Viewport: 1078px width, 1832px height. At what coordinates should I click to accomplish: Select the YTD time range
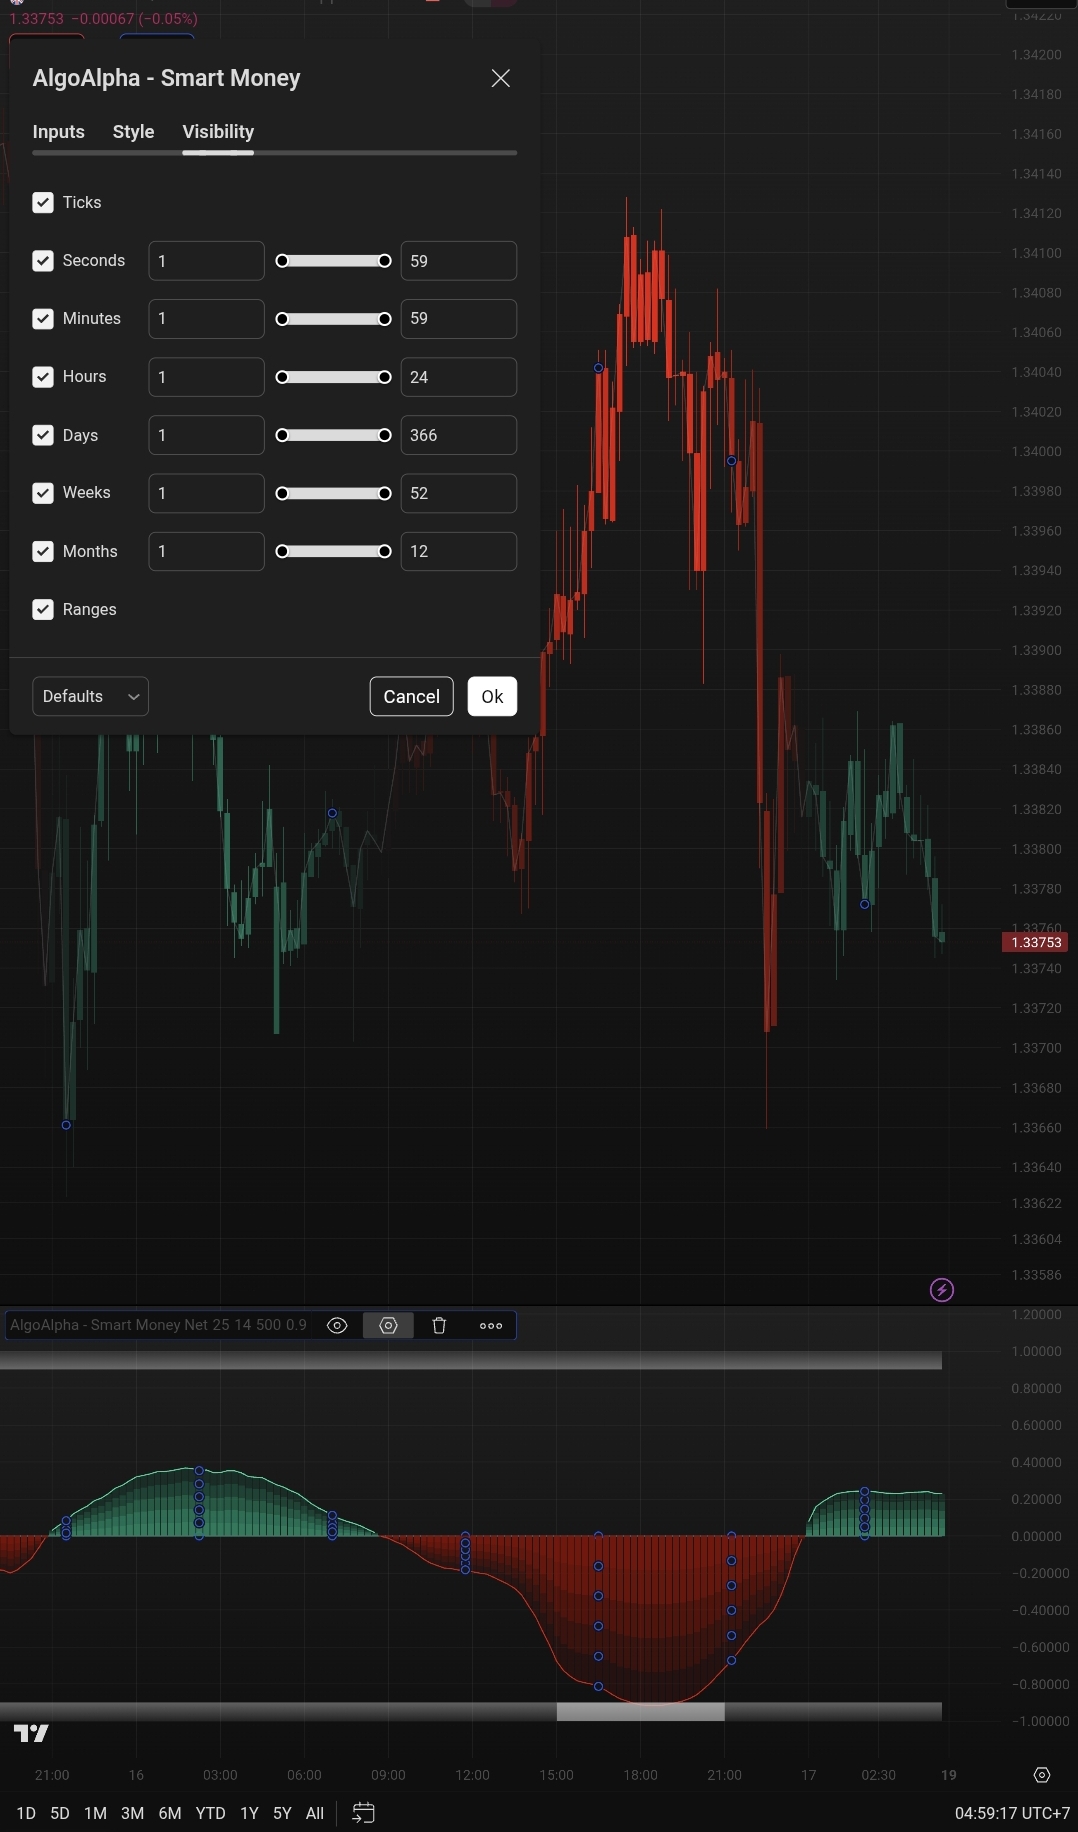click(210, 1813)
